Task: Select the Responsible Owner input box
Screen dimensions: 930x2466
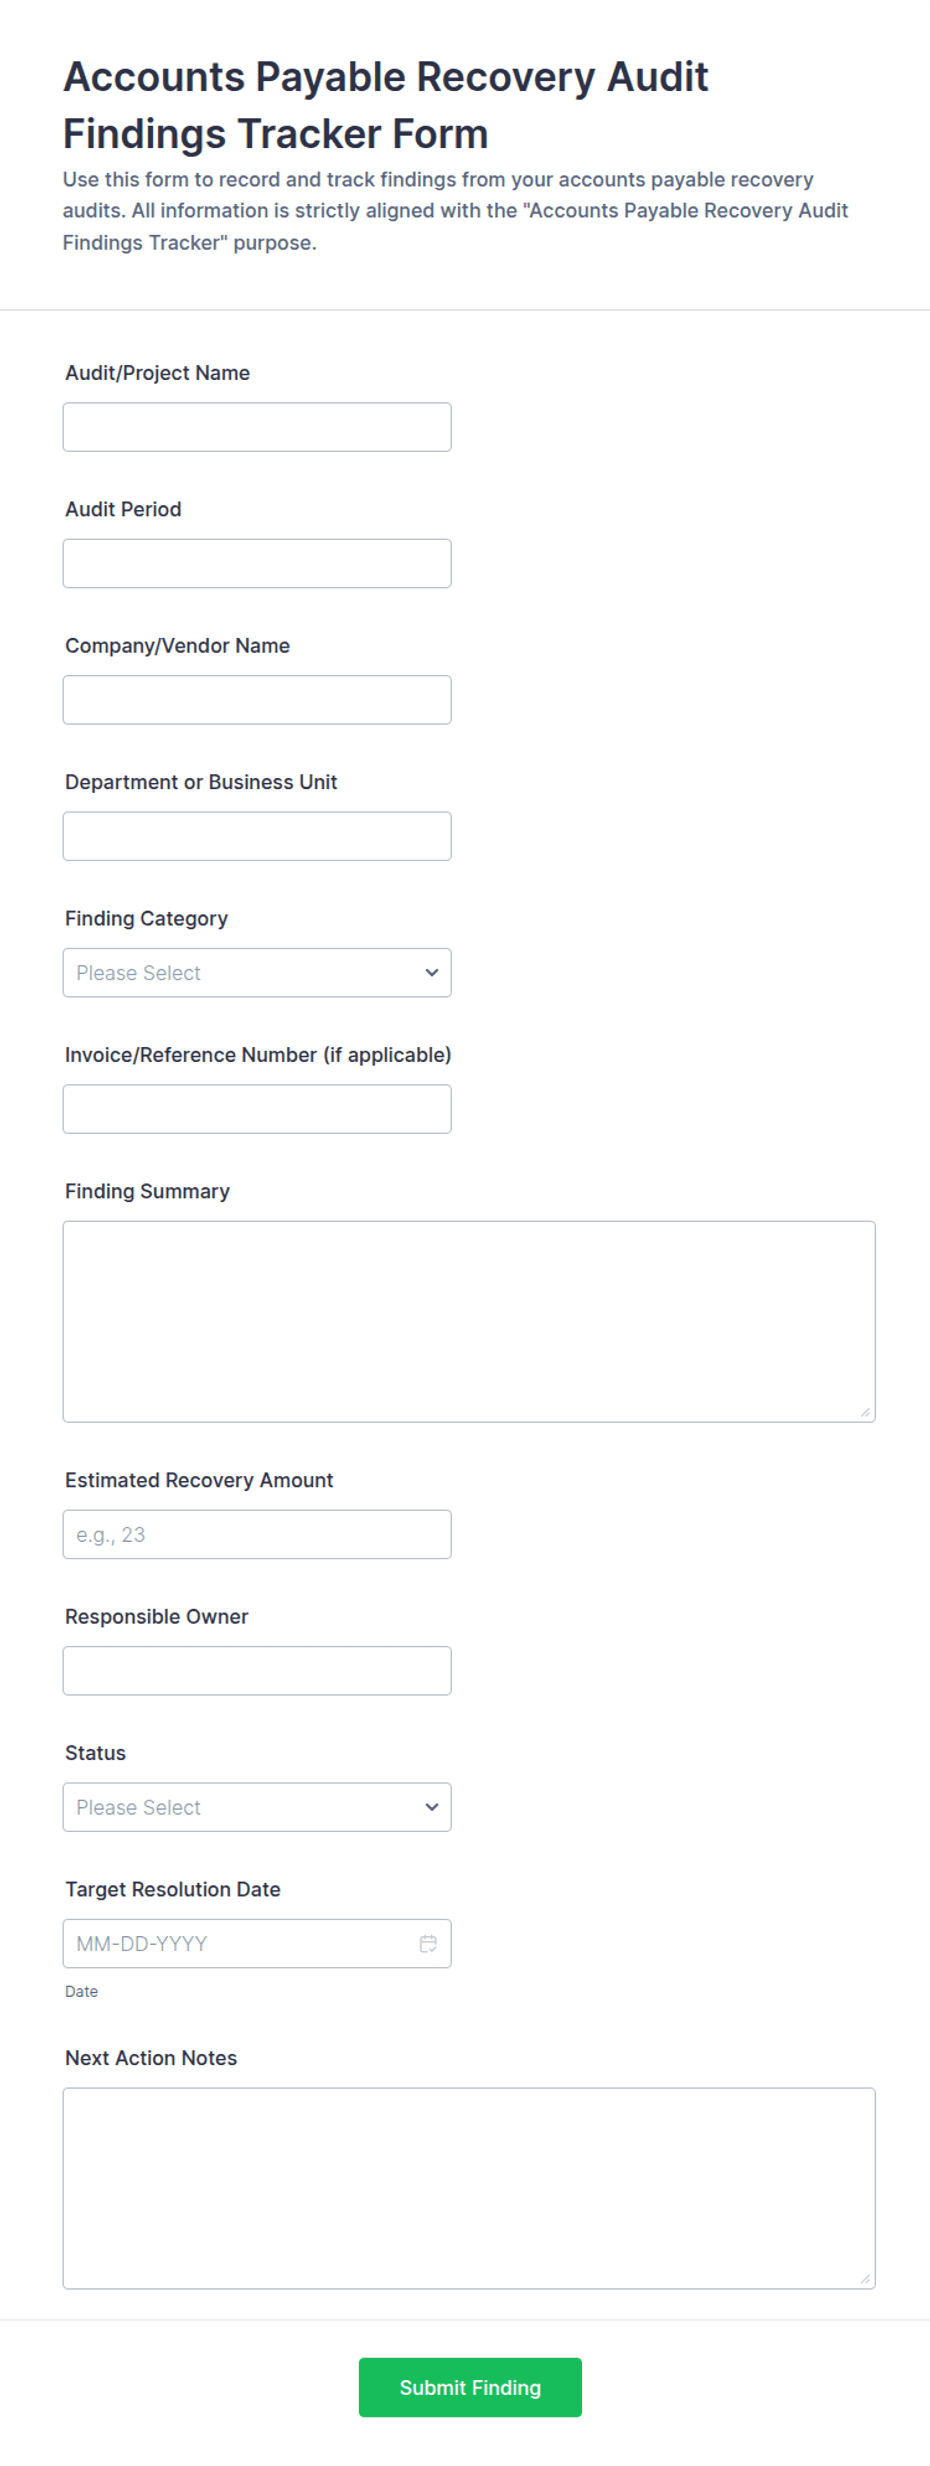Action: coord(257,1670)
